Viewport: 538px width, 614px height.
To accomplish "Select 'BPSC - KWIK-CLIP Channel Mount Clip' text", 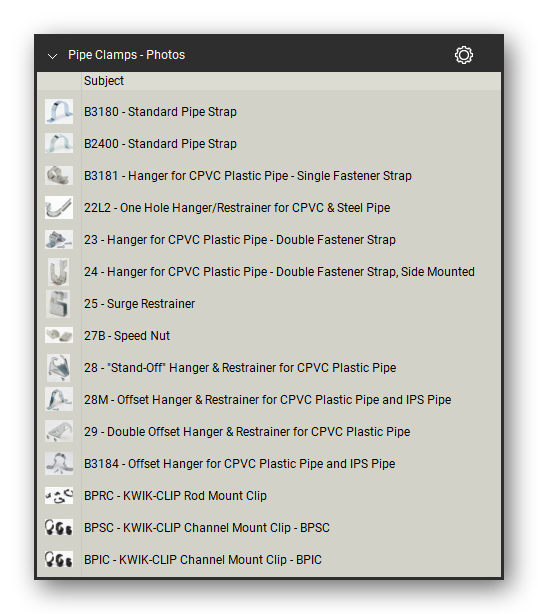I will point(207,528).
